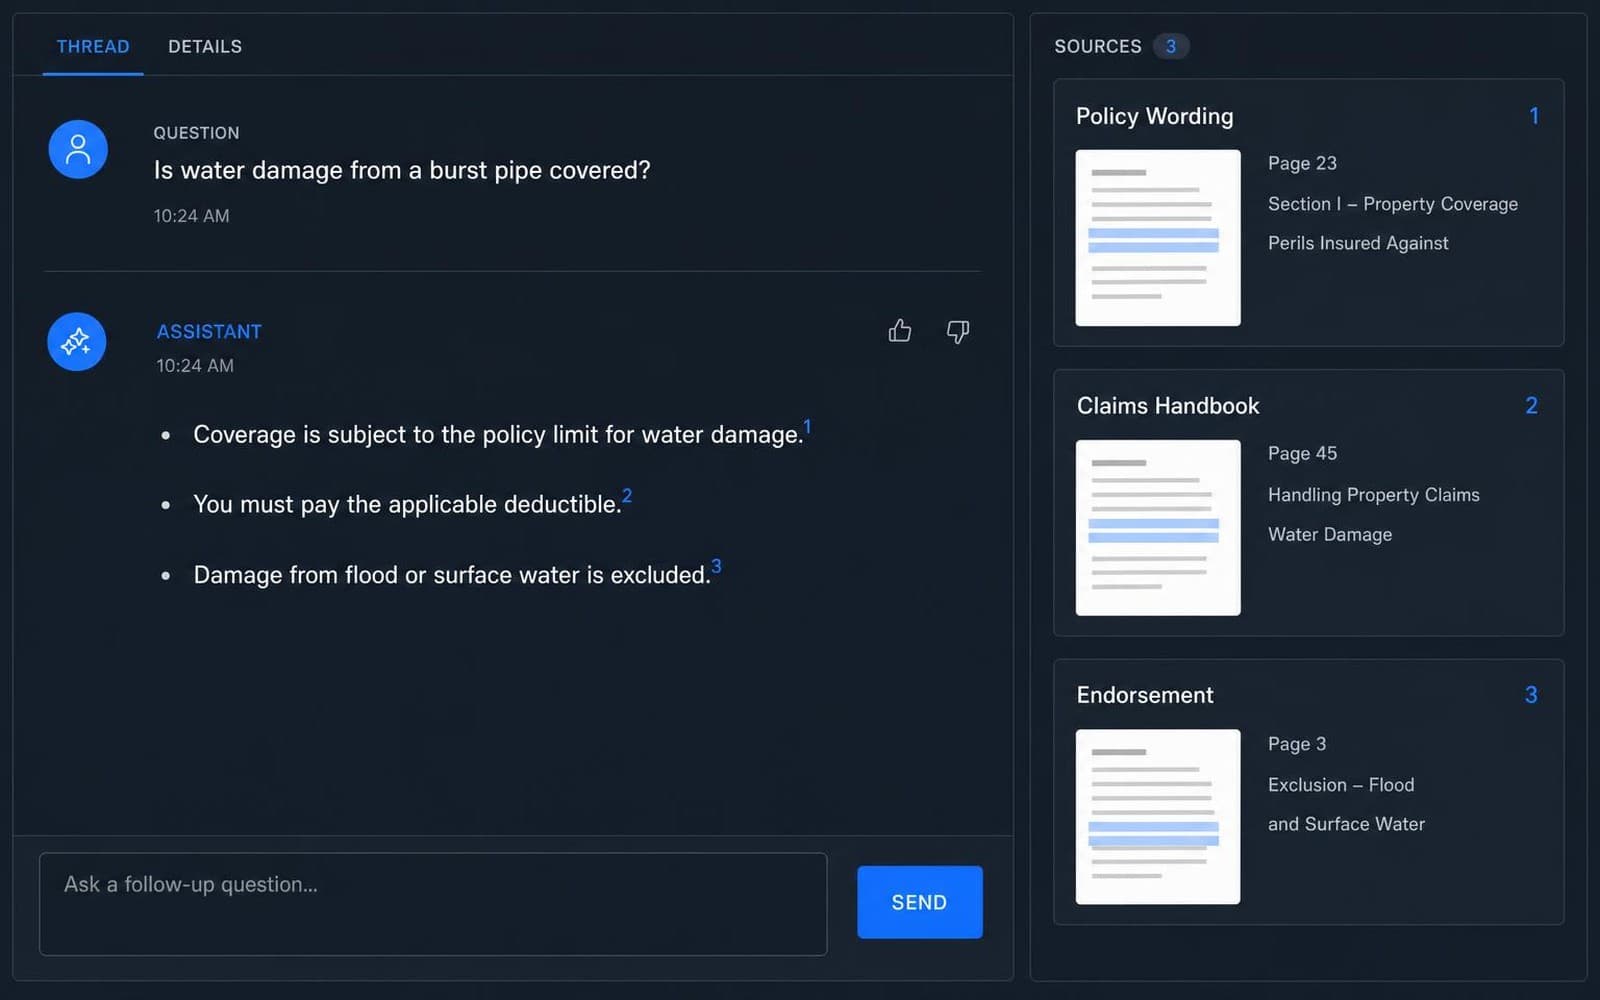The width and height of the screenshot is (1600, 1000).
Task: Click source number 3 on the Endorsement card
Action: point(1531,695)
